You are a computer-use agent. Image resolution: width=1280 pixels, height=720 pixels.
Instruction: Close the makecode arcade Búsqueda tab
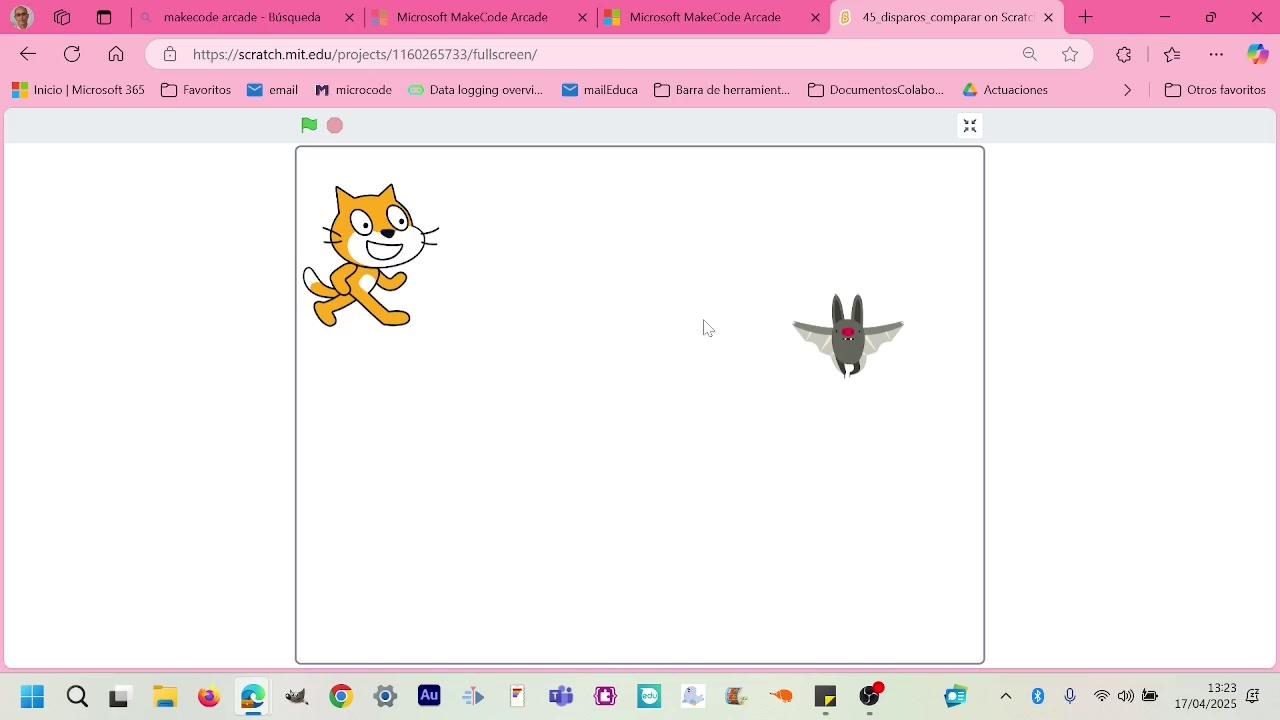(x=349, y=17)
